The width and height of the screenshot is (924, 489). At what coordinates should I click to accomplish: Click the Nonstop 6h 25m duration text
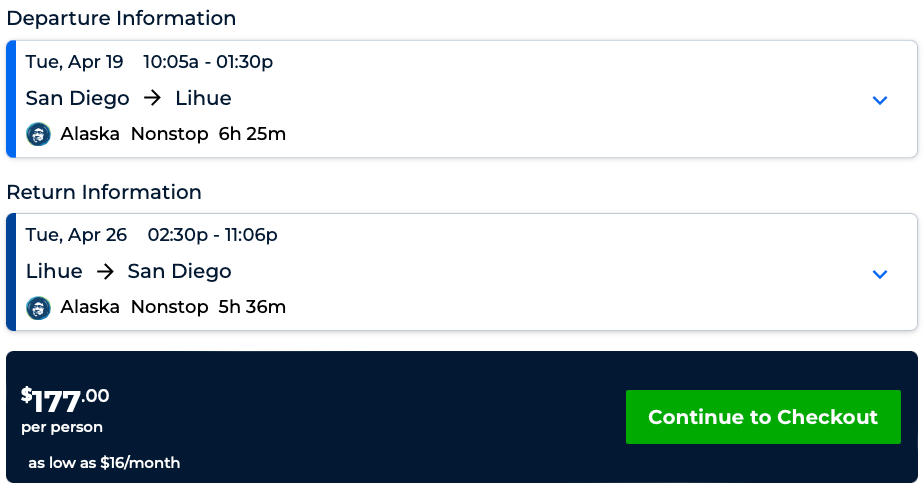[x=208, y=134]
